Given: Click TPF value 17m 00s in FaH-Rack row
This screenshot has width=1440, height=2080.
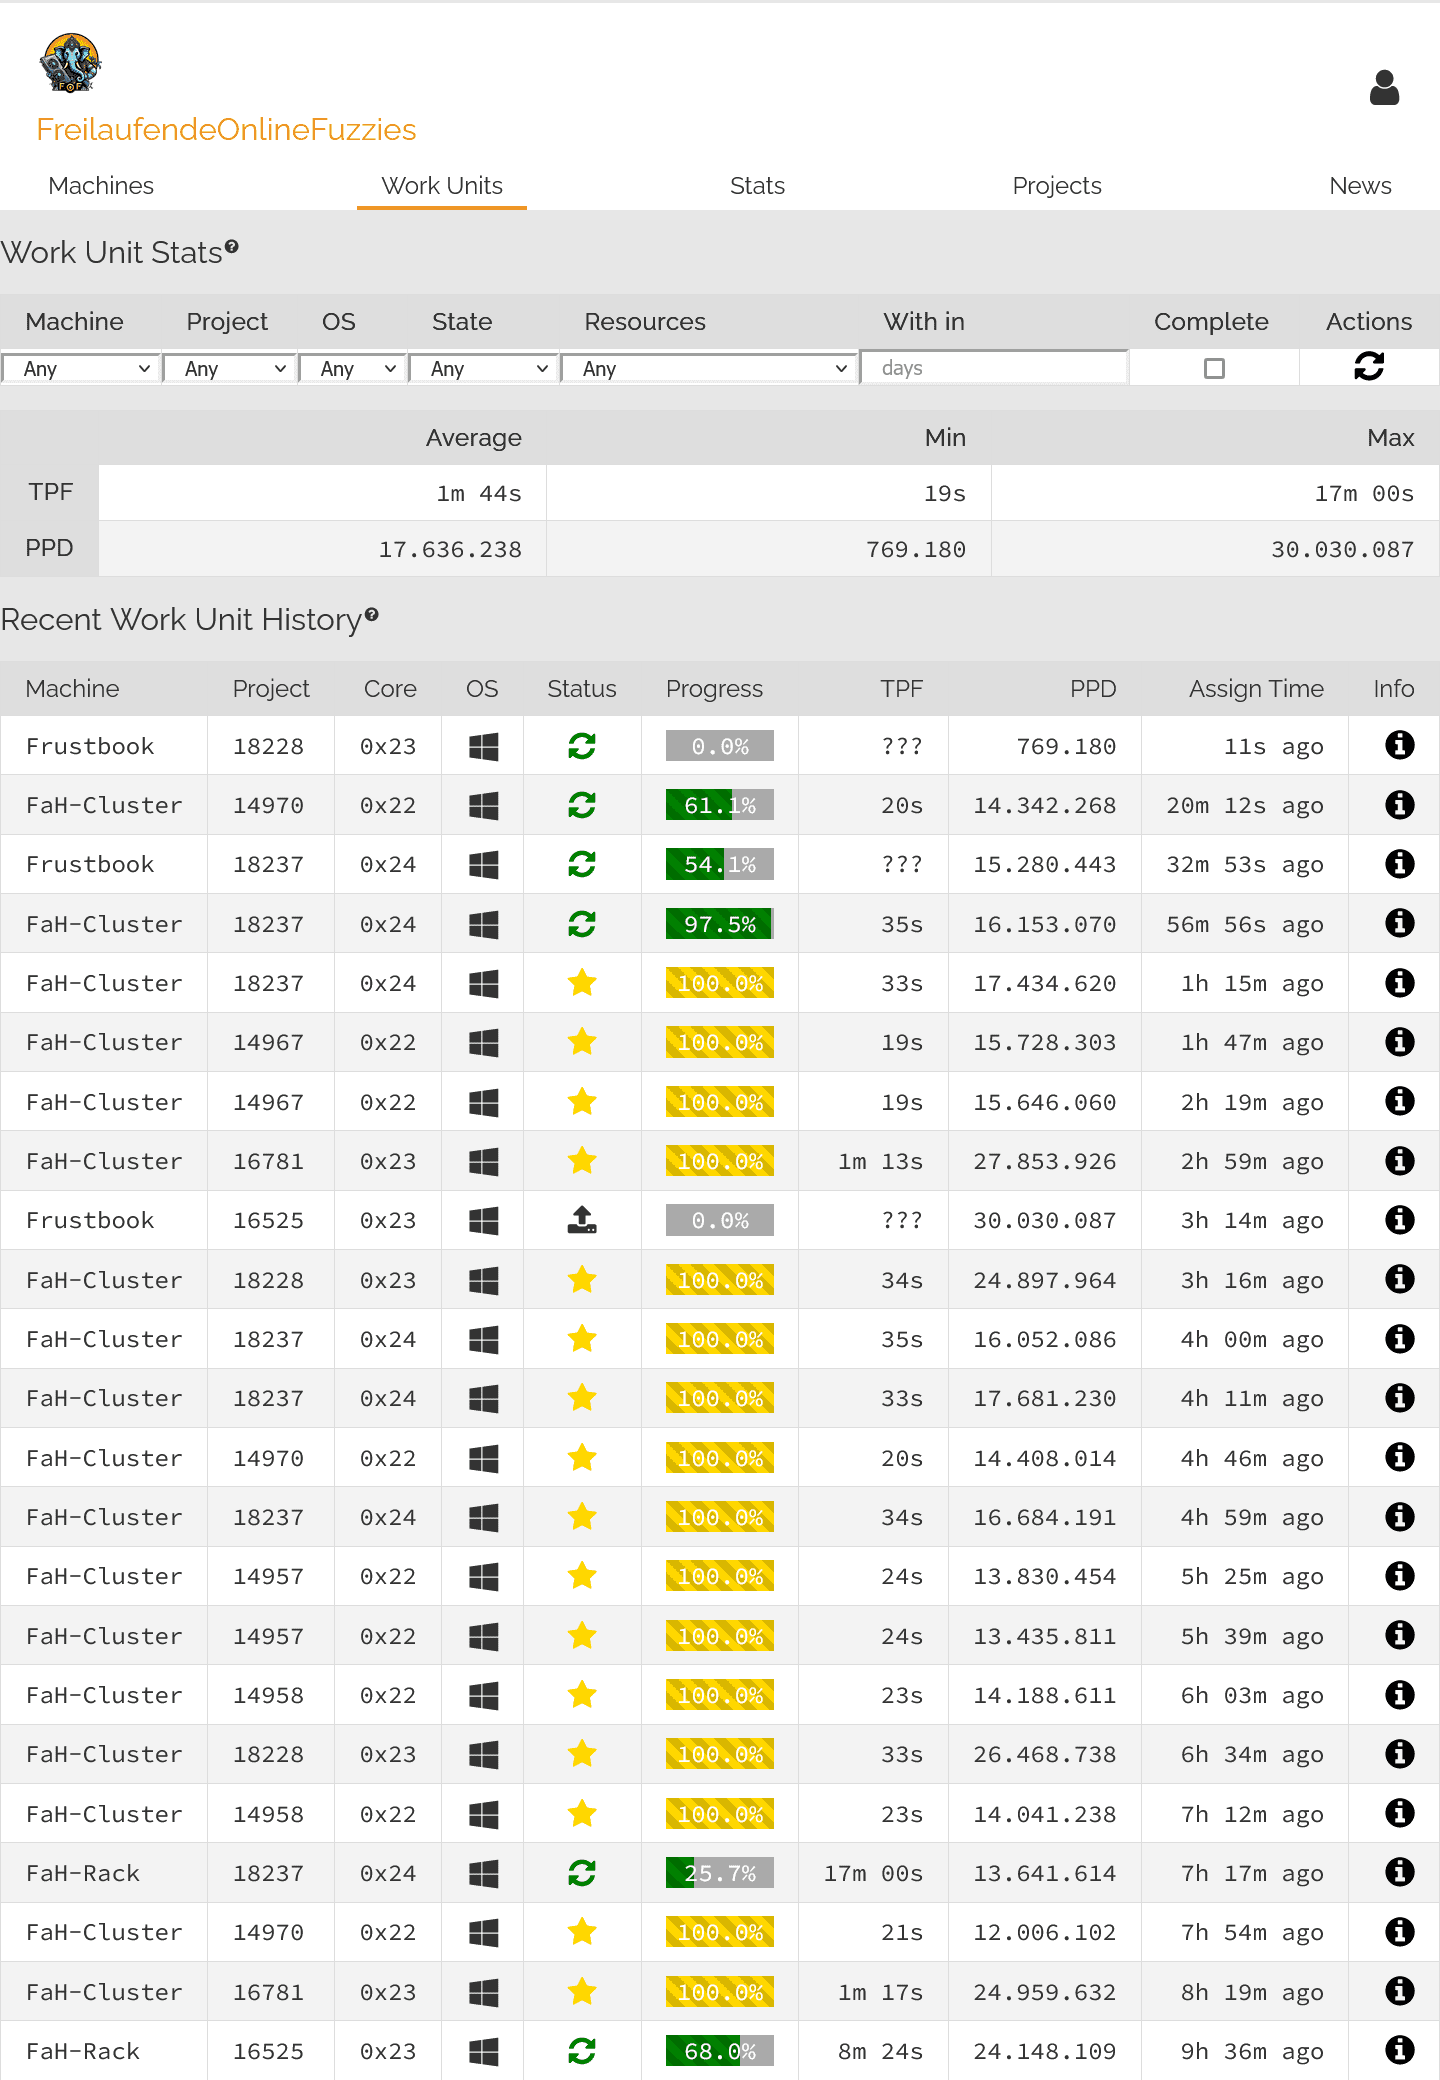Looking at the screenshot, I should [x=873, y=1873].
